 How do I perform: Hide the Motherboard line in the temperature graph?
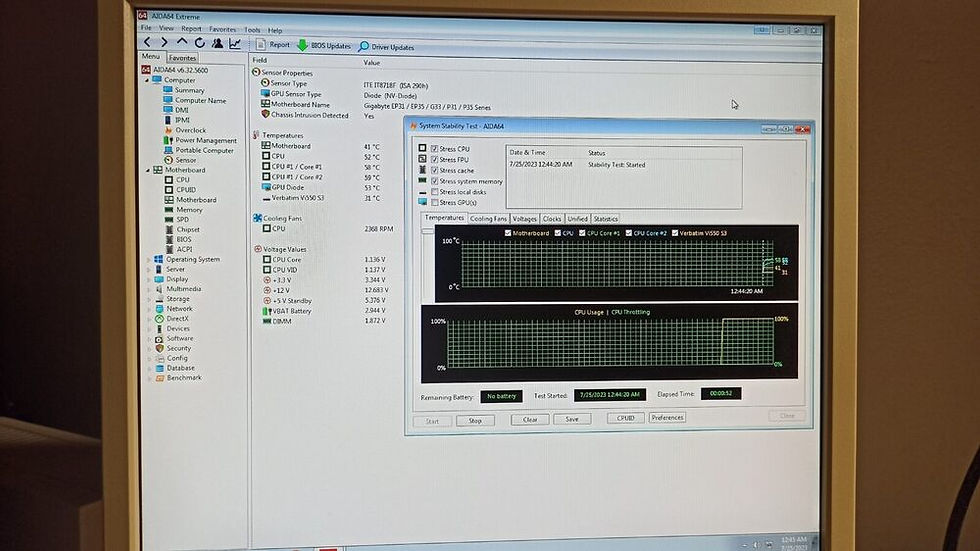click(x=508, y=233)
